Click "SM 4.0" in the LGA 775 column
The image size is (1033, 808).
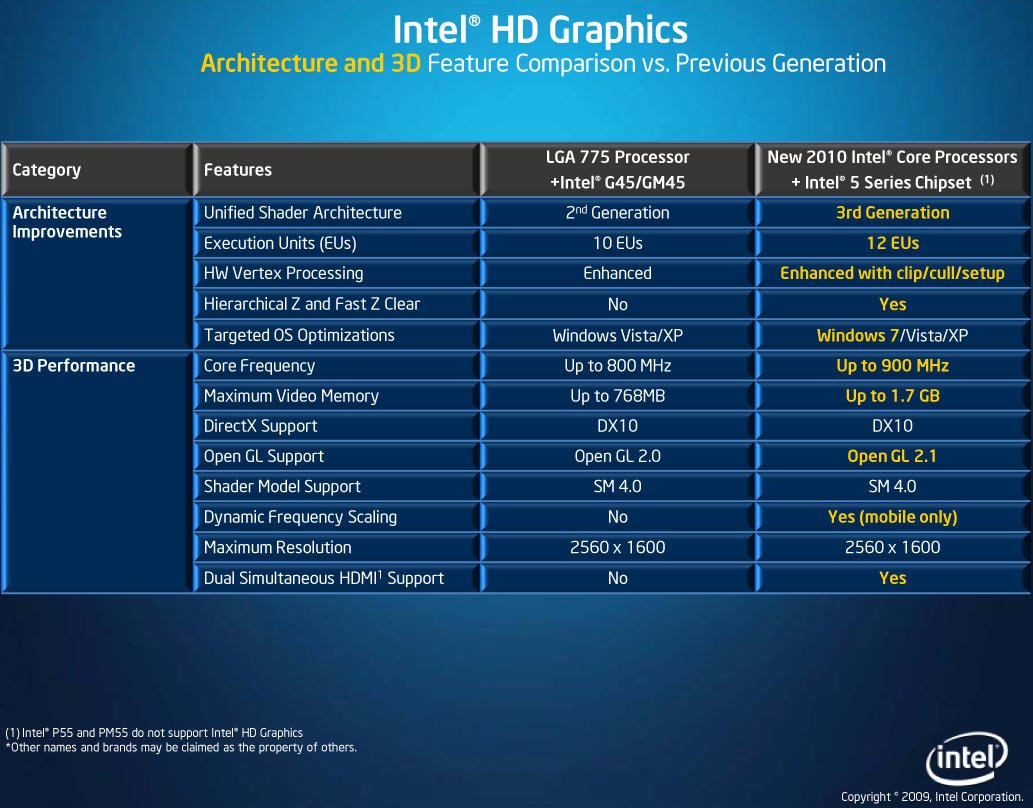click(x=617, y=486)
